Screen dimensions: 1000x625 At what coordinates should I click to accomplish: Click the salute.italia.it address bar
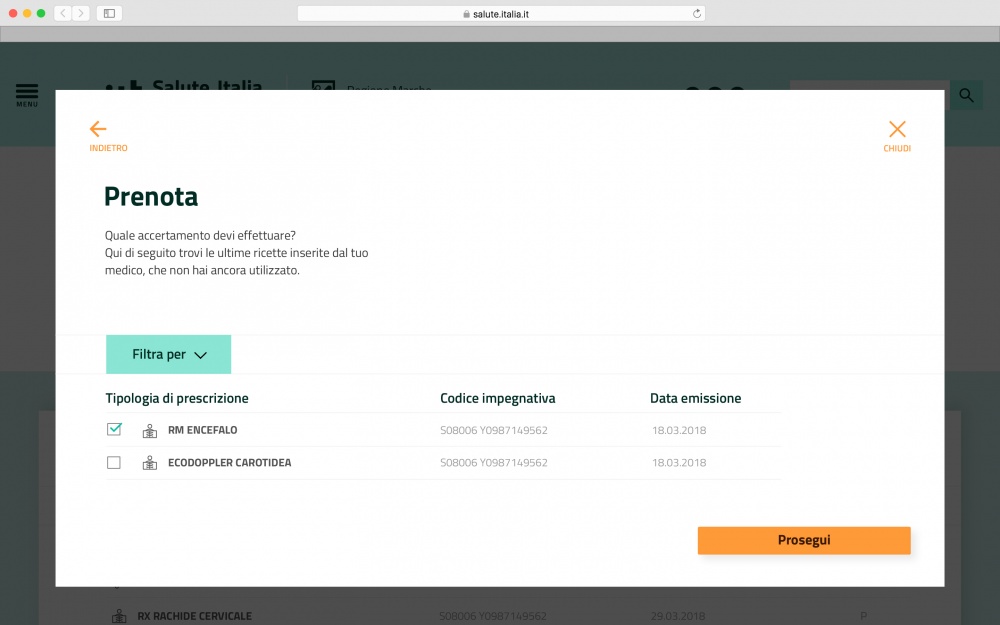500,14
